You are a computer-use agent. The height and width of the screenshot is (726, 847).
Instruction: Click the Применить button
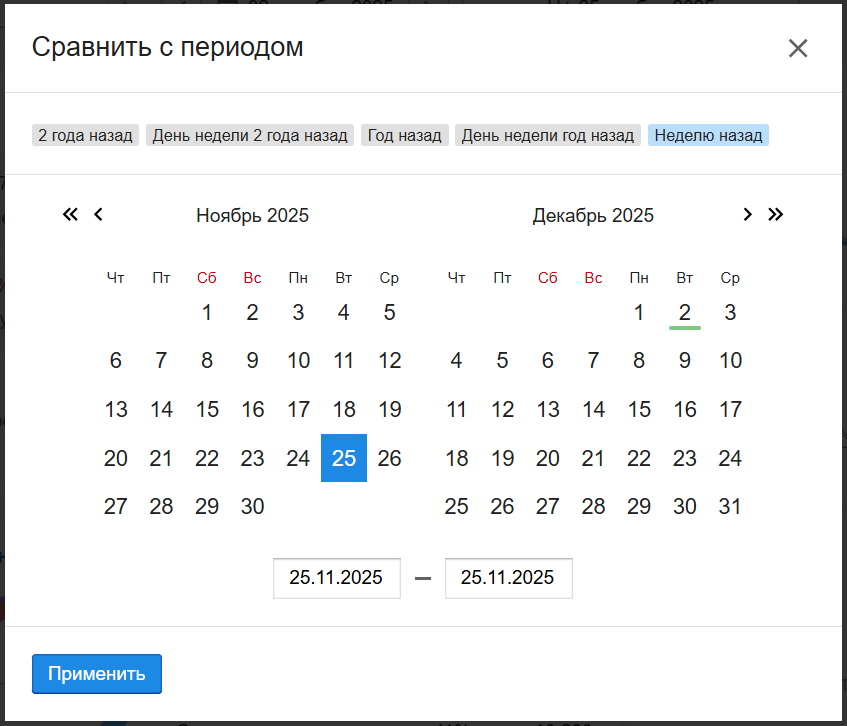pos(97,673)
